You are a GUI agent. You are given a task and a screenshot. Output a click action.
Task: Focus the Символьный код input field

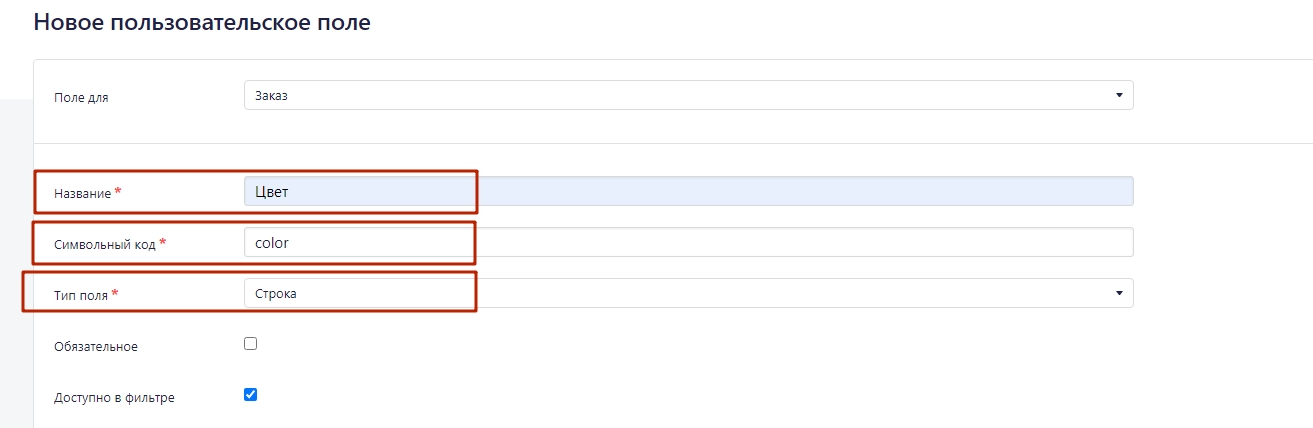(688, 242)
